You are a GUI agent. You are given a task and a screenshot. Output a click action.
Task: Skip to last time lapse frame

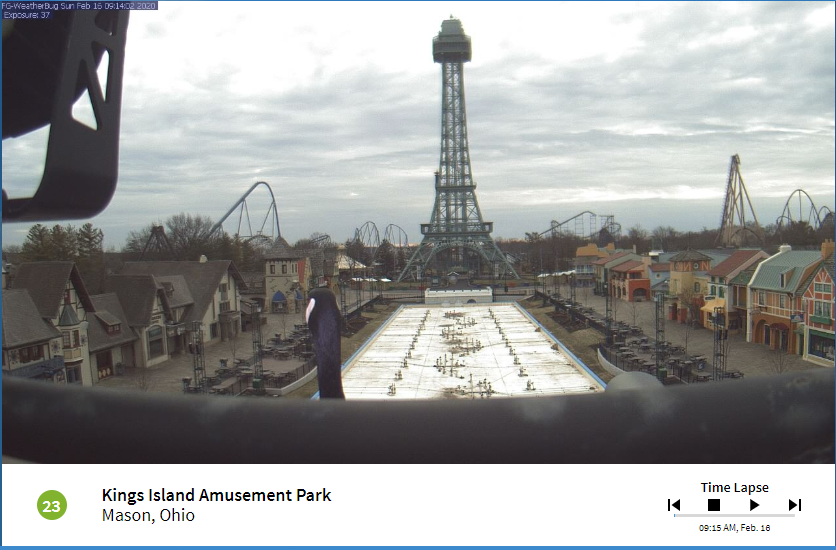(x=794, y=505)
